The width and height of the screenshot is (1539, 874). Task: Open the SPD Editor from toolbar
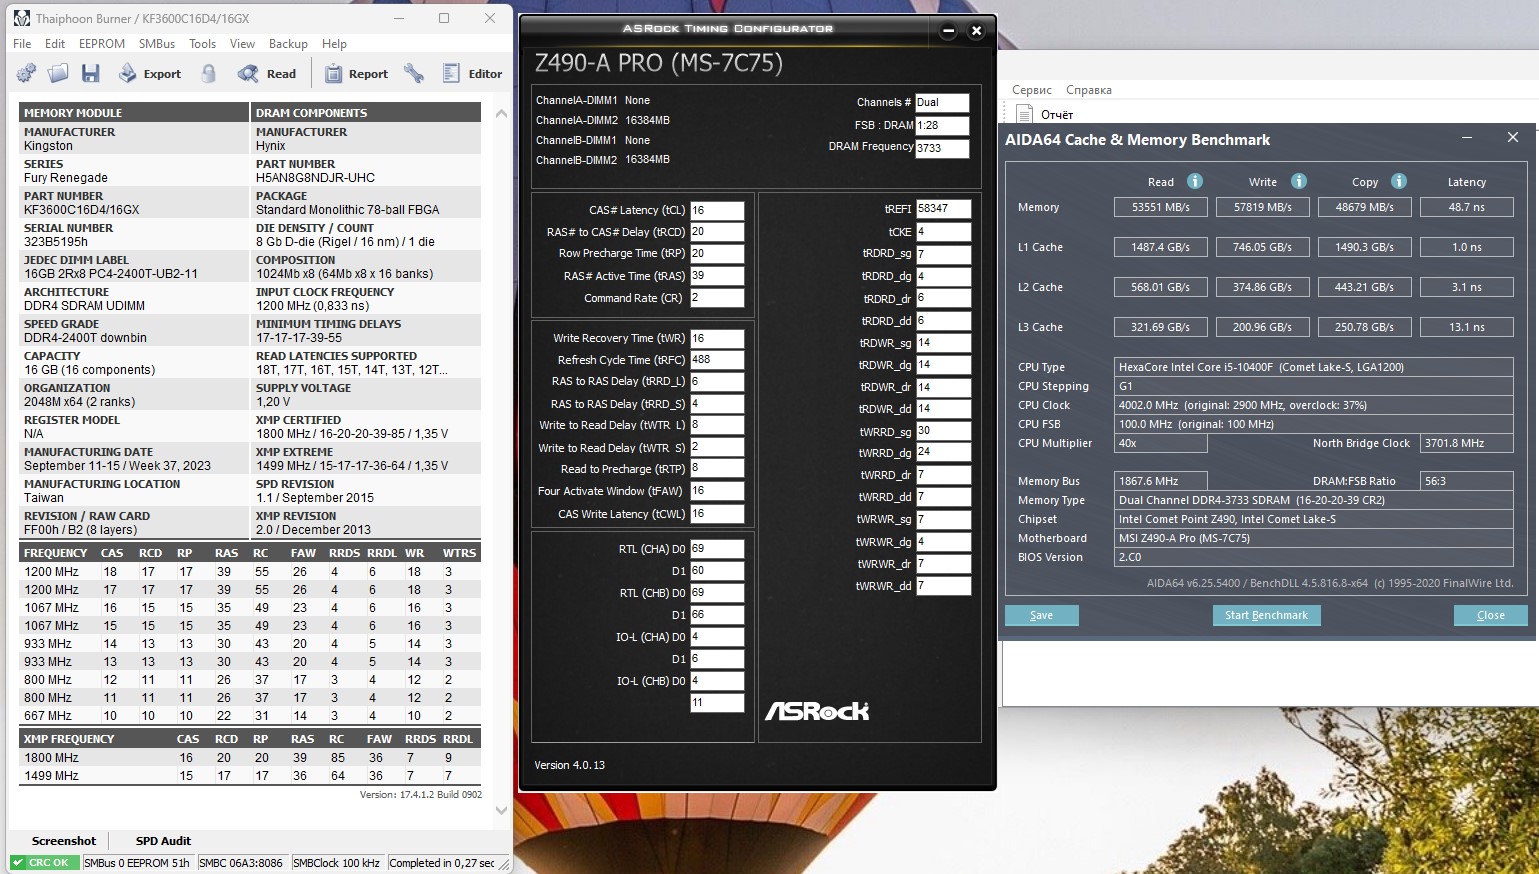(x=472, y=73)
